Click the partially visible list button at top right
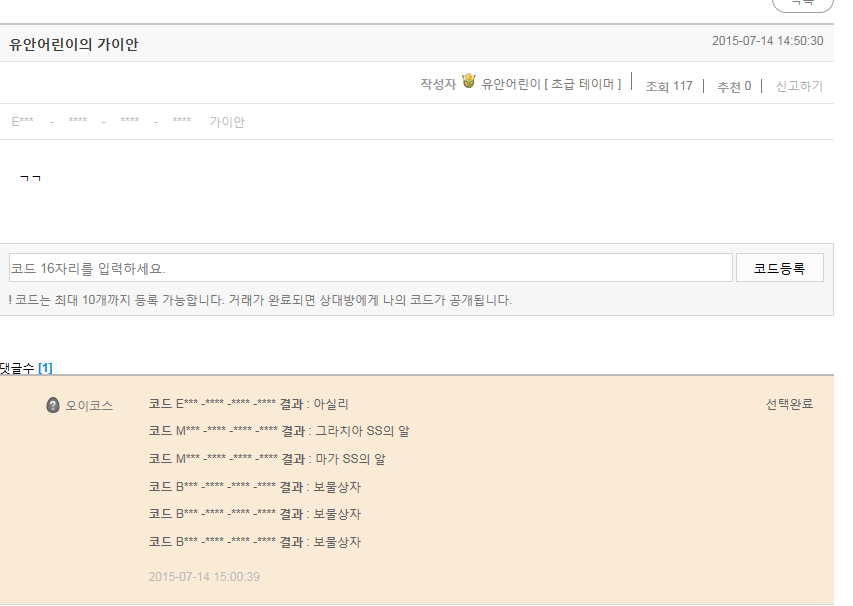 (x=802, y=4)
